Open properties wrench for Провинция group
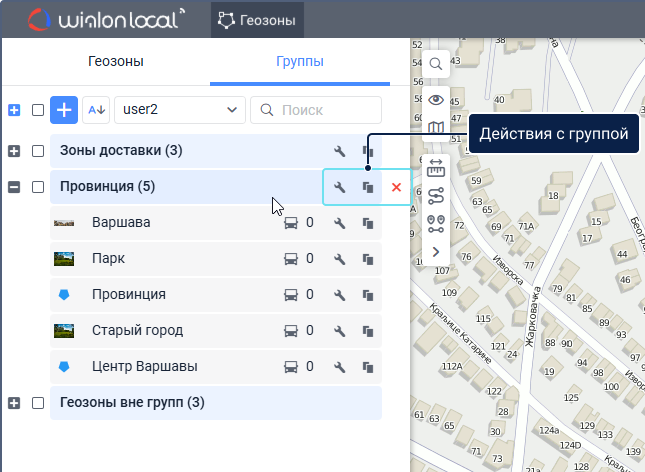The height and width of the screenshot is (472, 645). coord(340,187)
